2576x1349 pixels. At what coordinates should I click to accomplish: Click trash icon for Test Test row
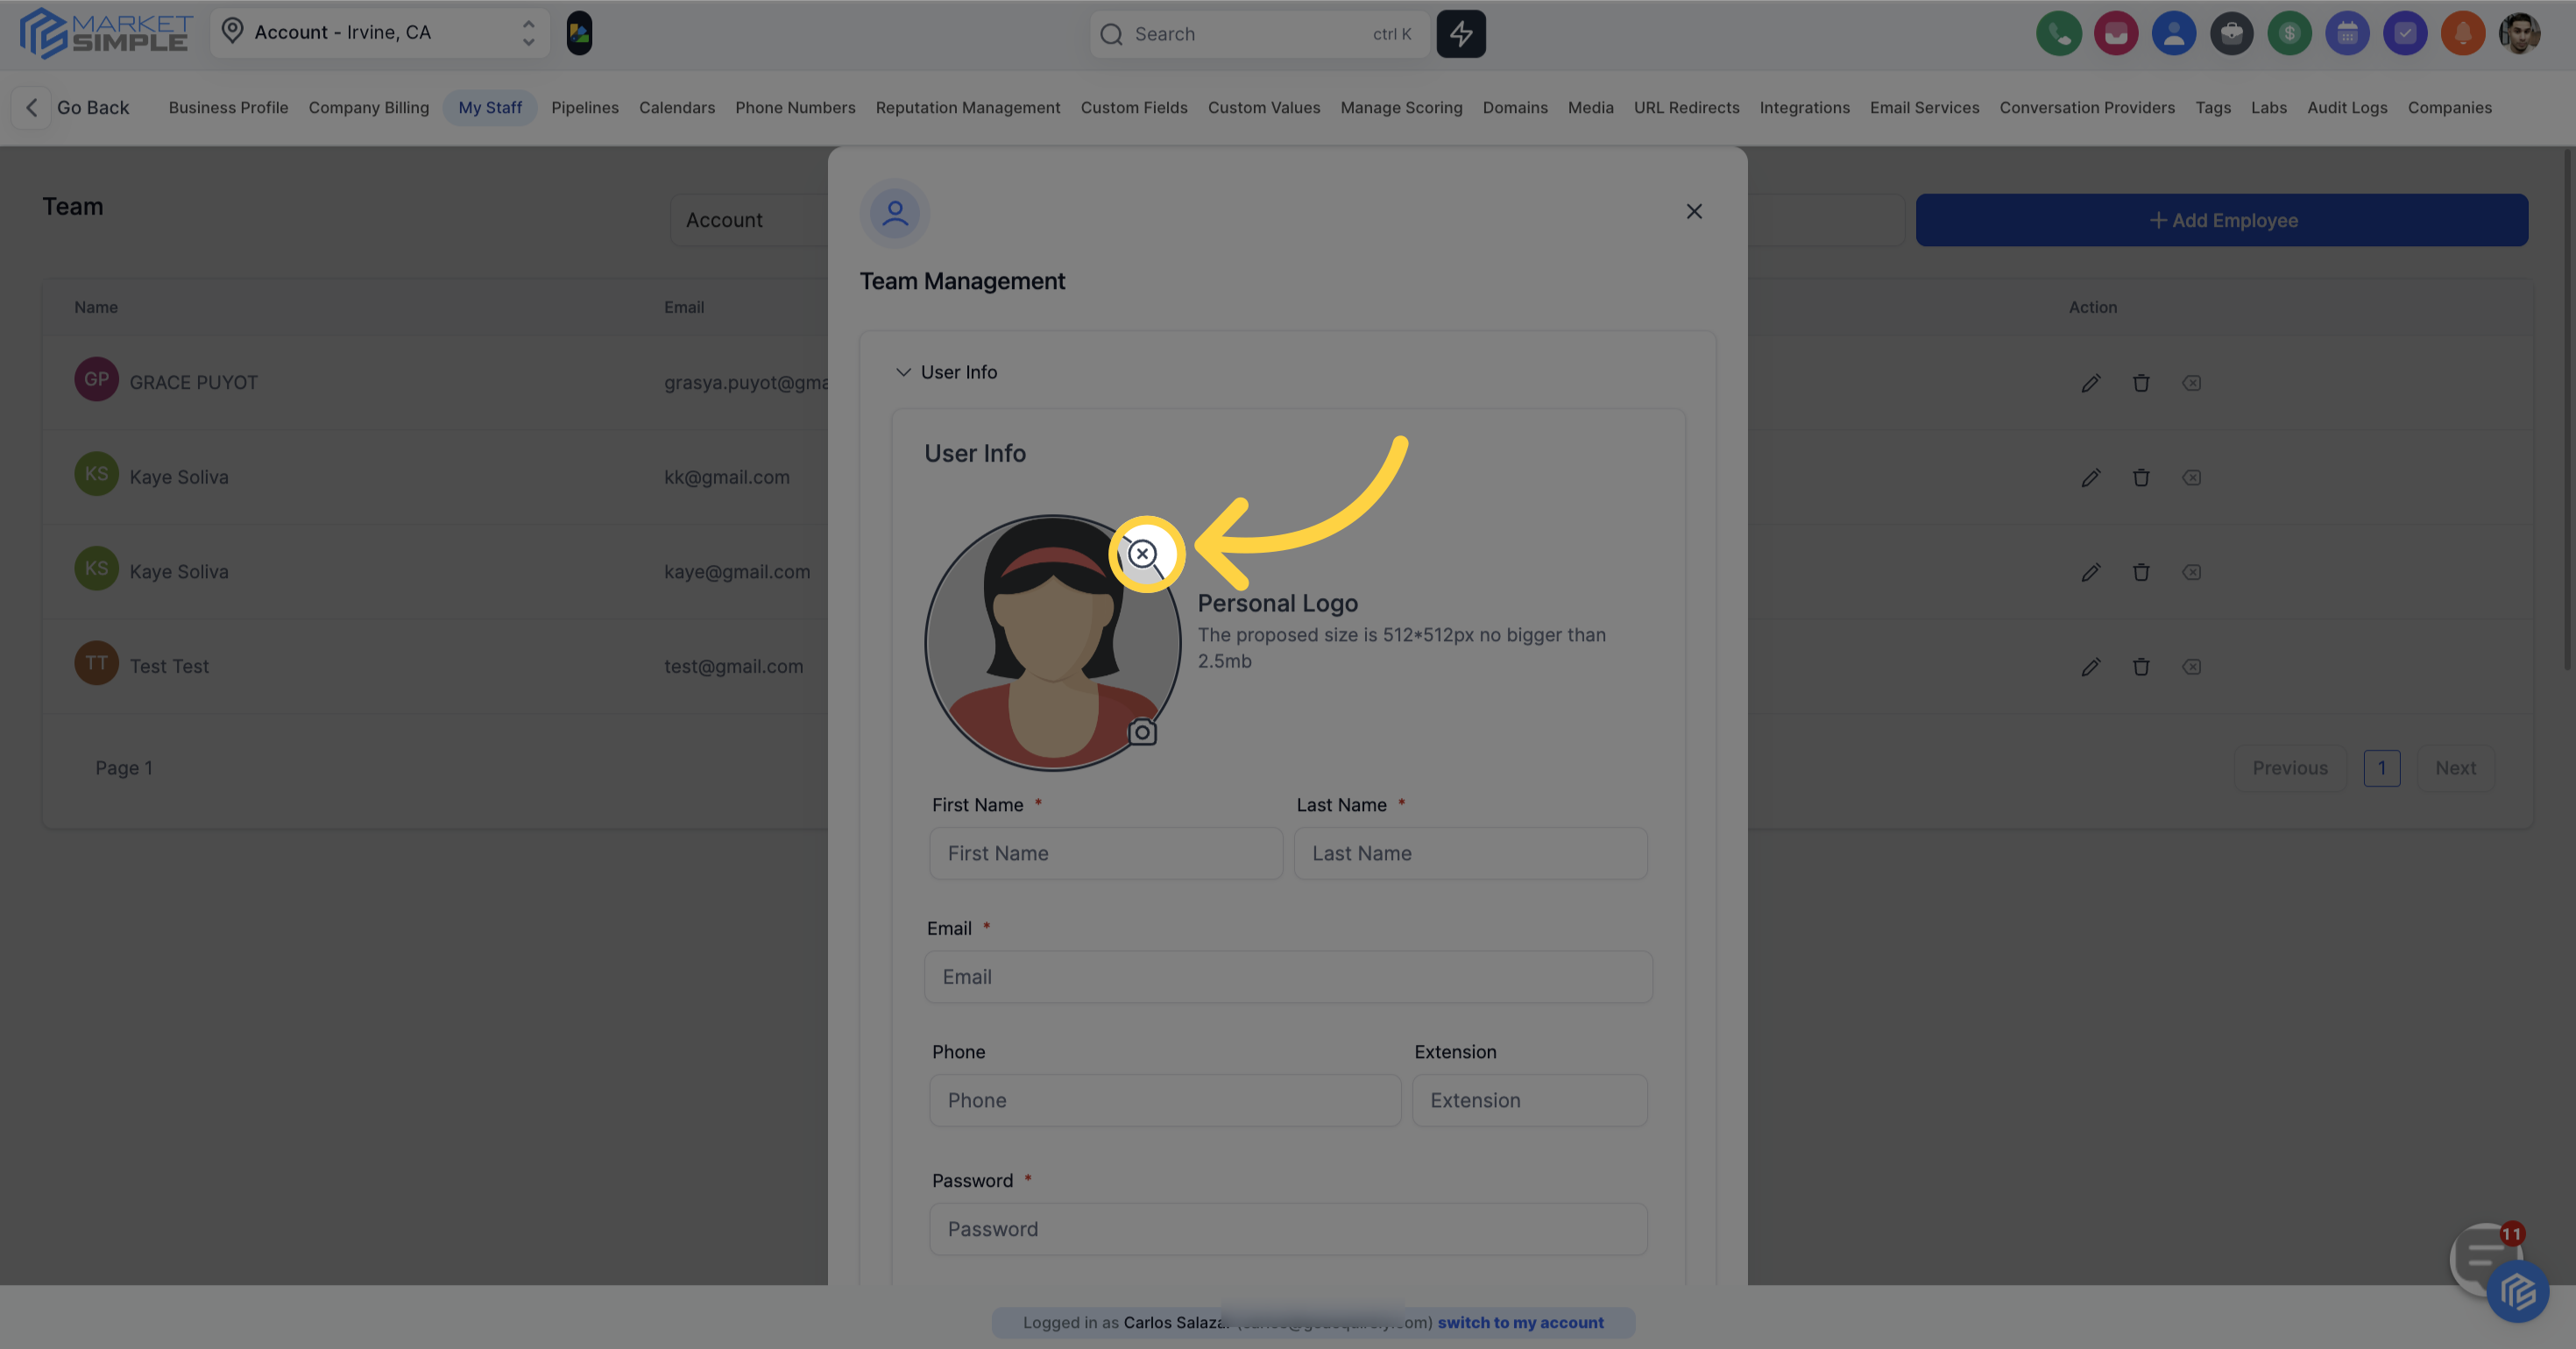(x=2140, y=667)
